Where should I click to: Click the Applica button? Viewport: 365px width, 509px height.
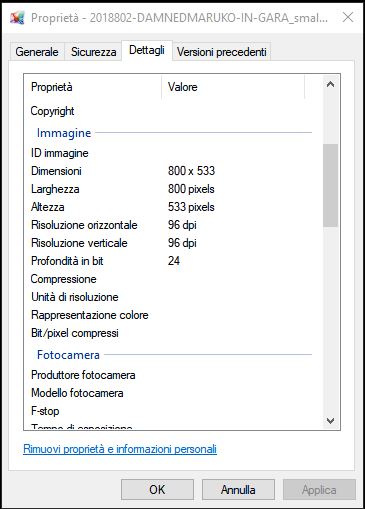[319, 490]
